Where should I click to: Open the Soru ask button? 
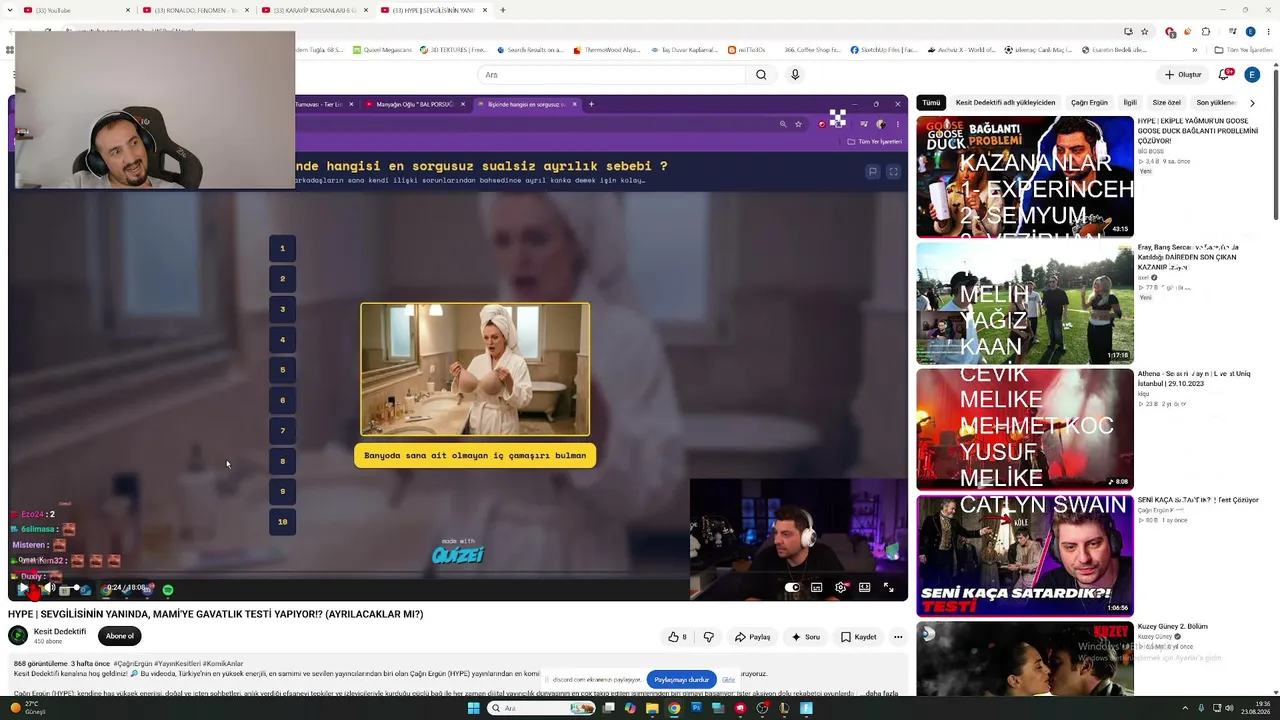(x=805, y=637)
